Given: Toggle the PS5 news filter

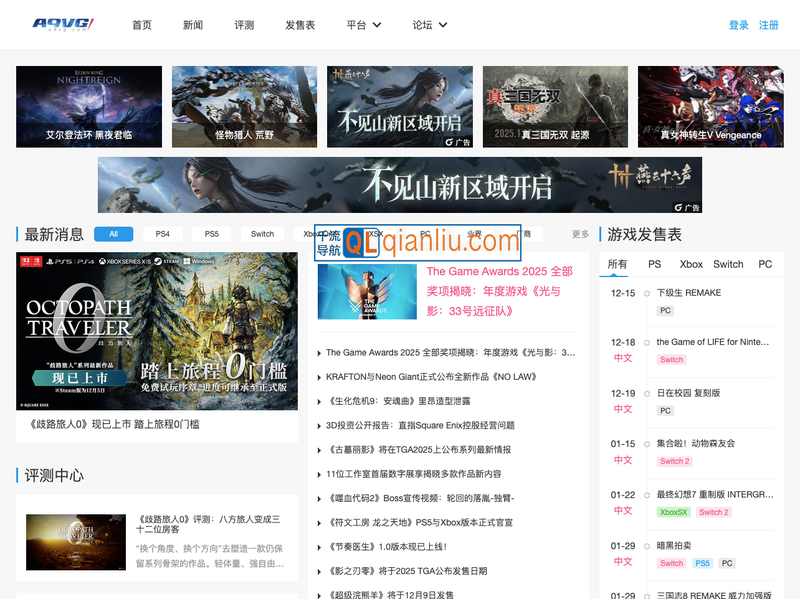Looking at the screenshot, I should coord(211,234).
